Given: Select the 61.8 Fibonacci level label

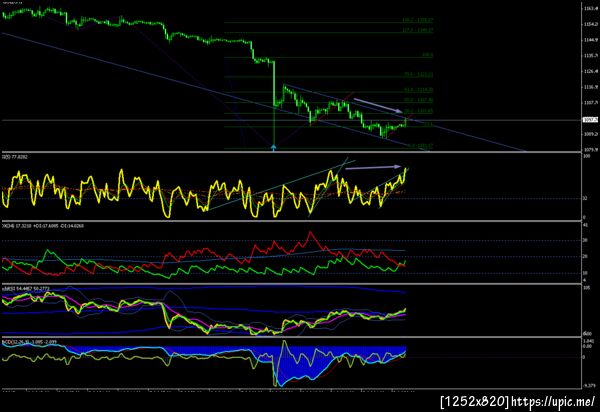Looking at the screenshot, I should tap(419, 90).
